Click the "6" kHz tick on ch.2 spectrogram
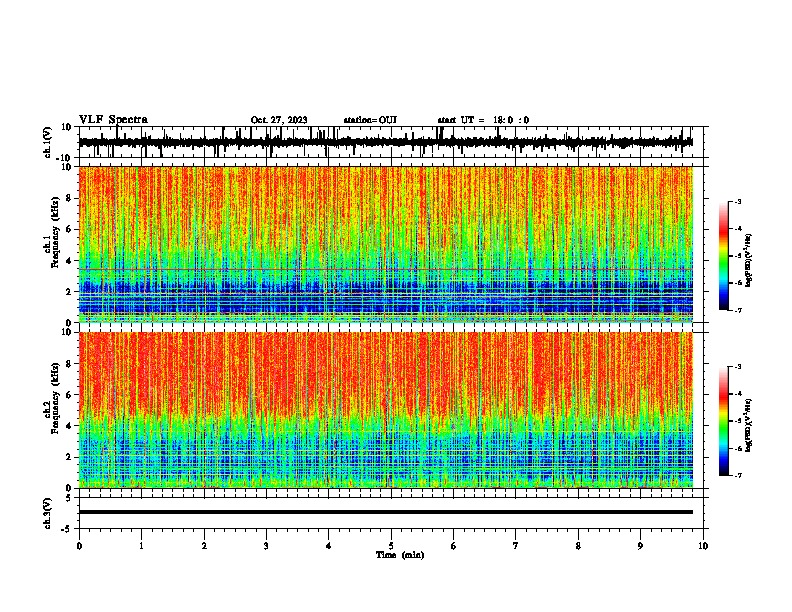This screenshot has height=612, width=792. click(x=69, y=395)
